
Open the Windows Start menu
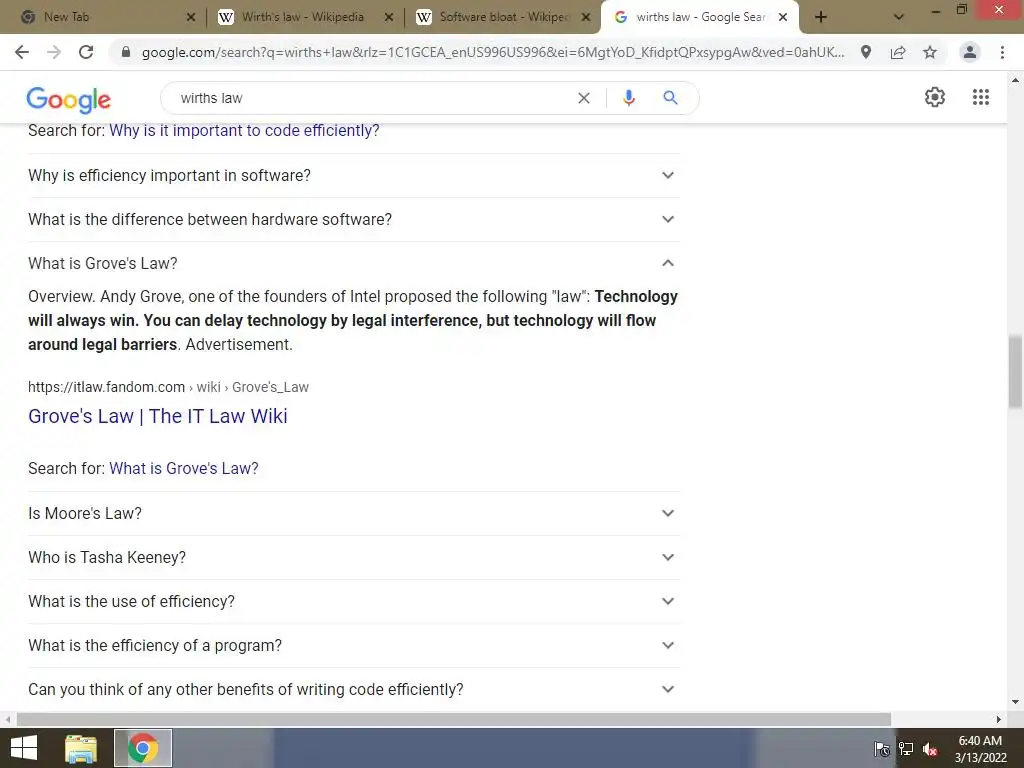coord(24,748)
